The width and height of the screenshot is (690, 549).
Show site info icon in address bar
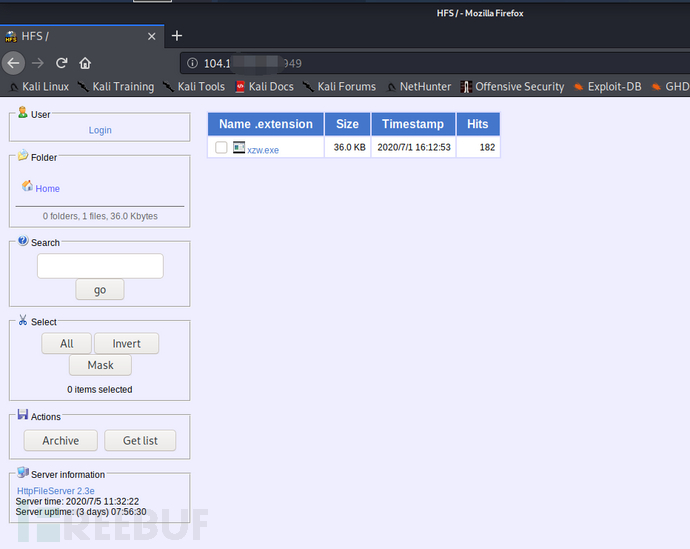coord(192,63)
